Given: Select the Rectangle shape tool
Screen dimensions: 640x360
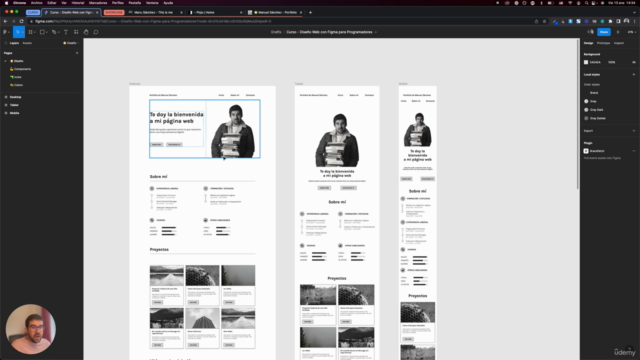Looking at the screenshot, I should 42,32.
